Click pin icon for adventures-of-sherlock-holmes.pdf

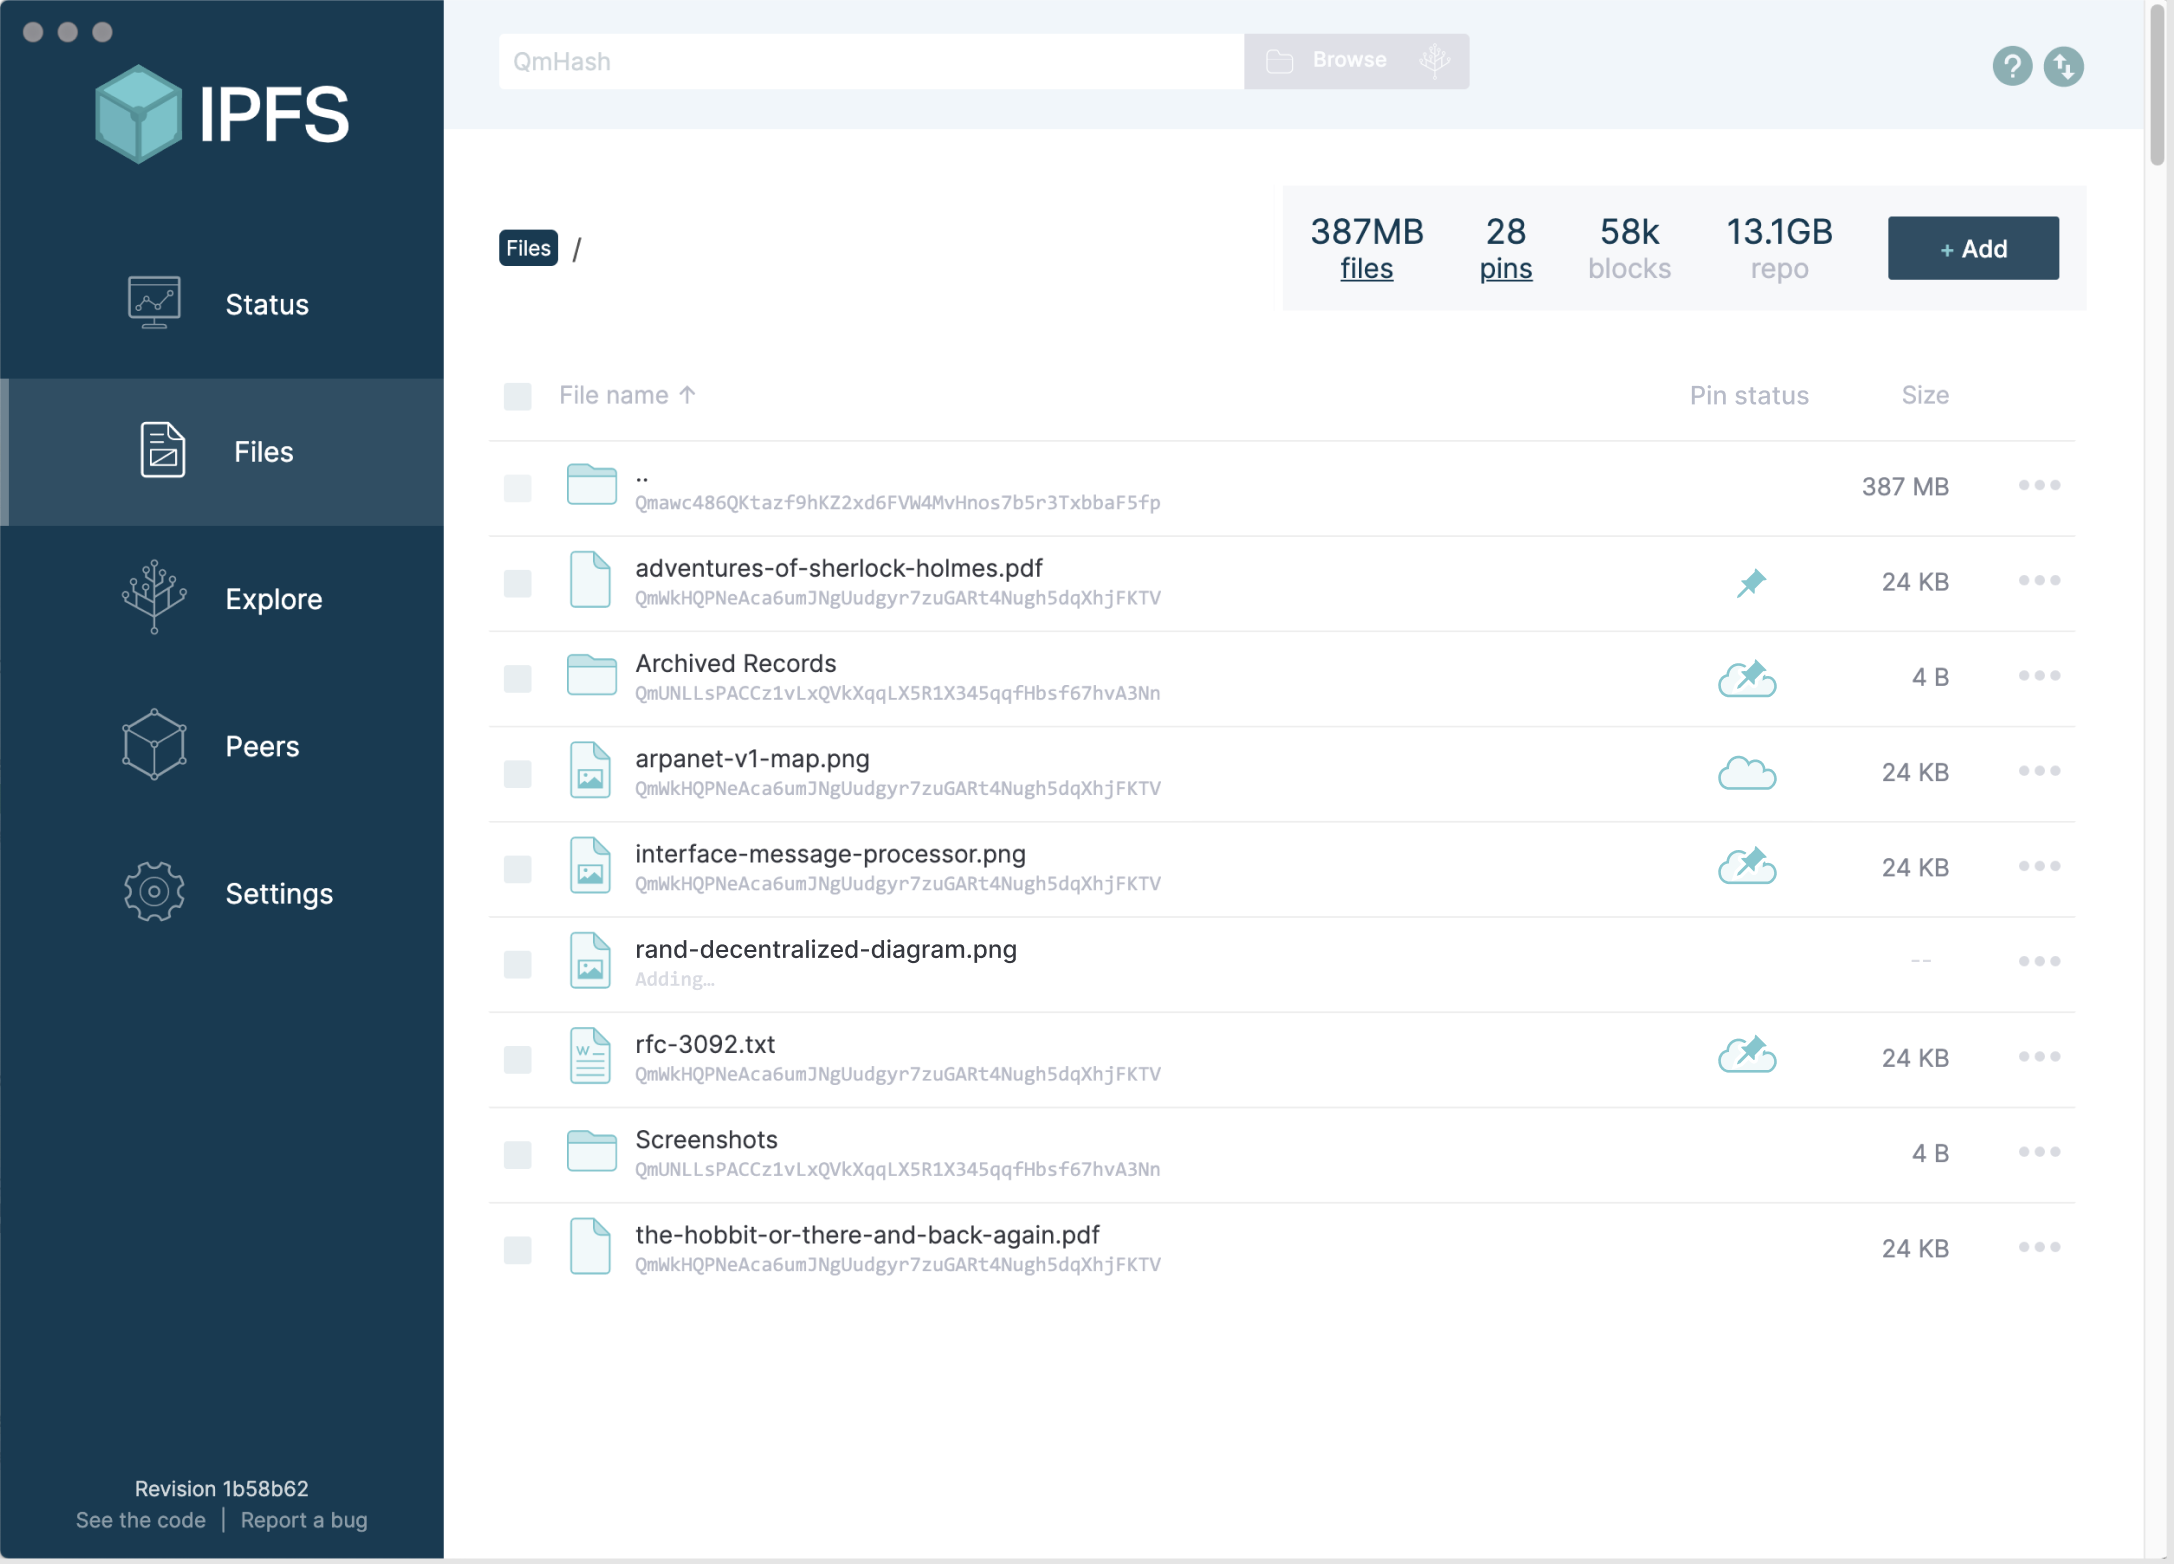pos(1751,582)
